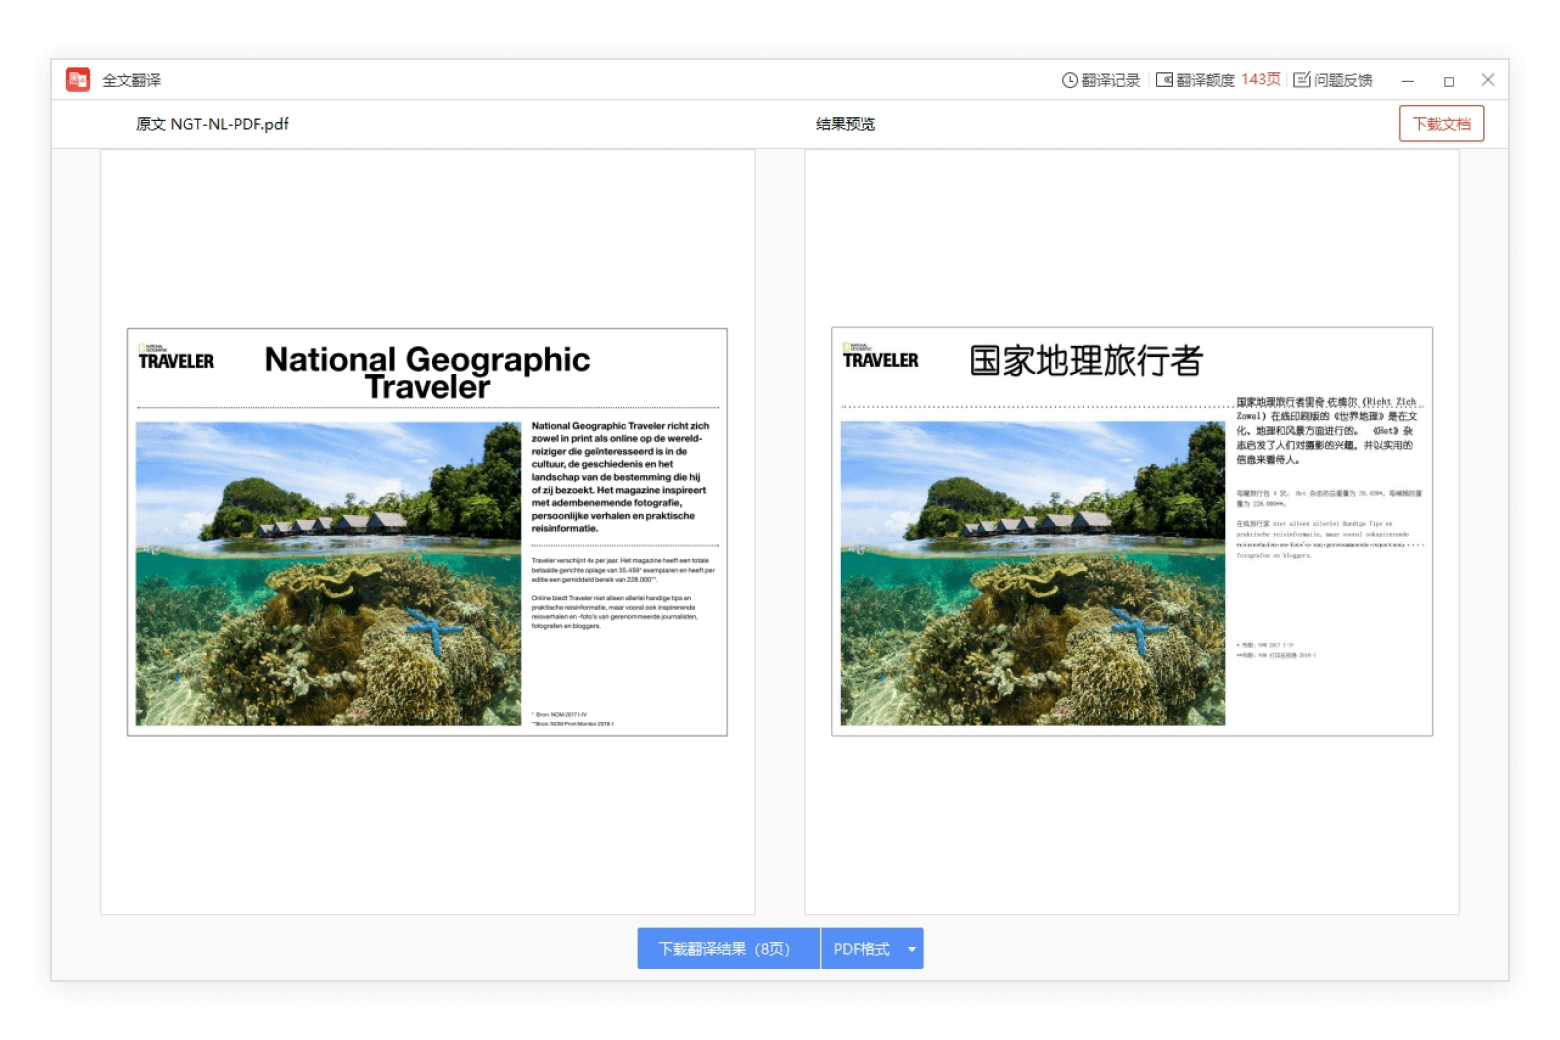This screenshot has width=1560, height=1040.
Task: Click the National Geographic Traveler heading
Action: [427, 372]
